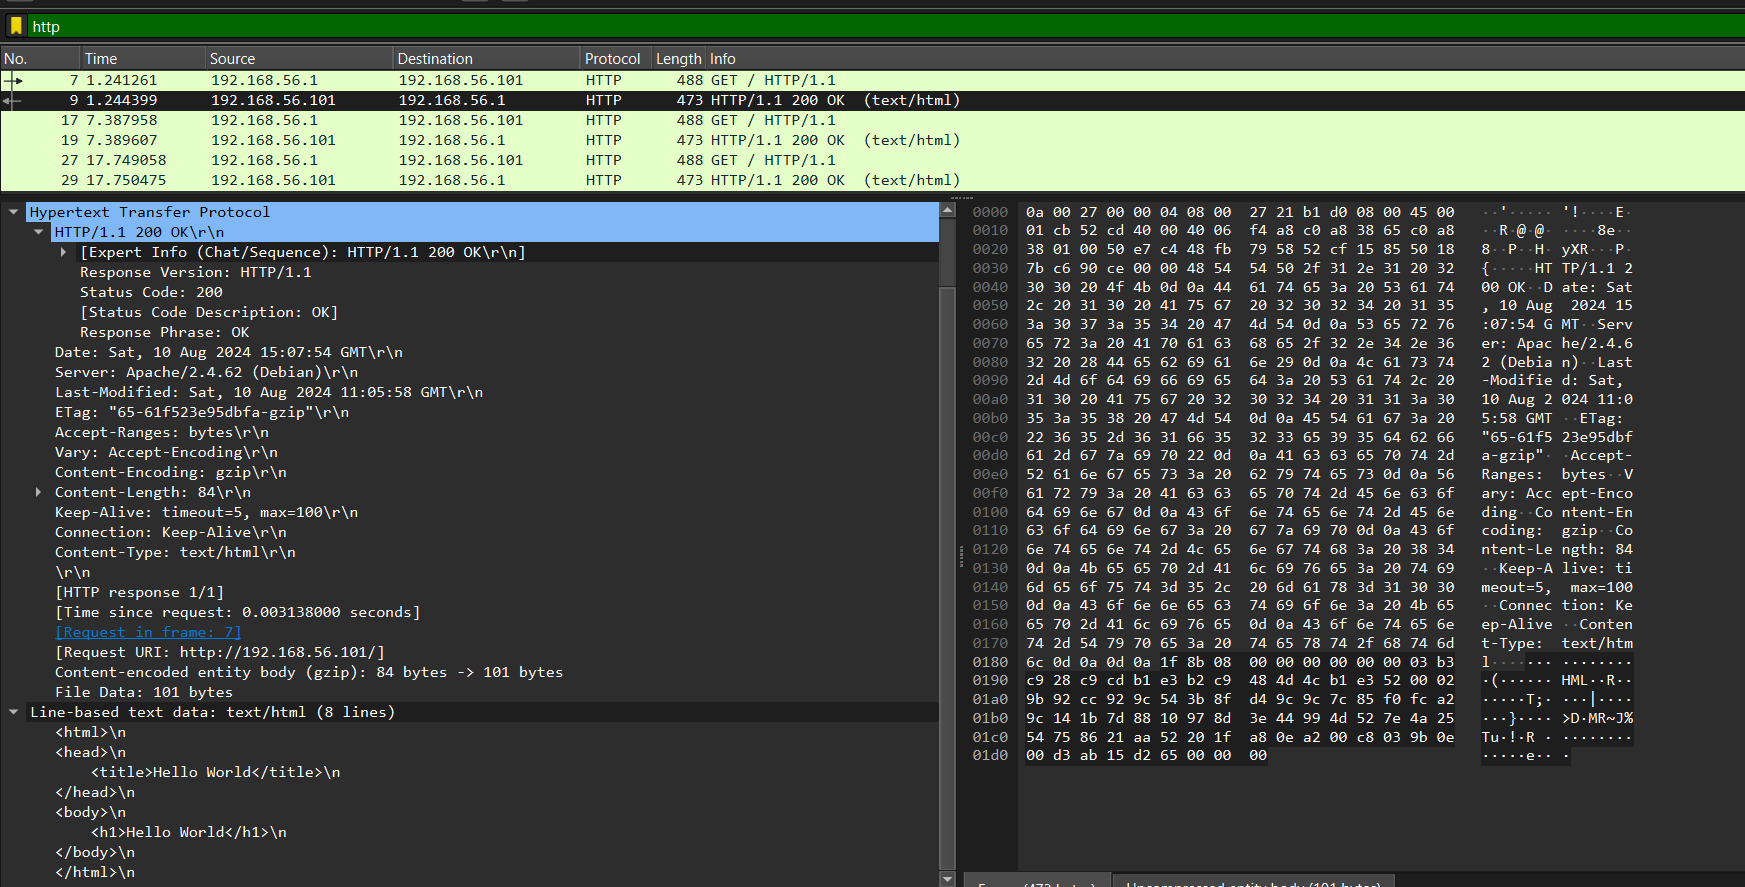This screenshot has height=887, width=1745.
Task: Click the down arrow of details scrollbar
Action: (948, 879)
